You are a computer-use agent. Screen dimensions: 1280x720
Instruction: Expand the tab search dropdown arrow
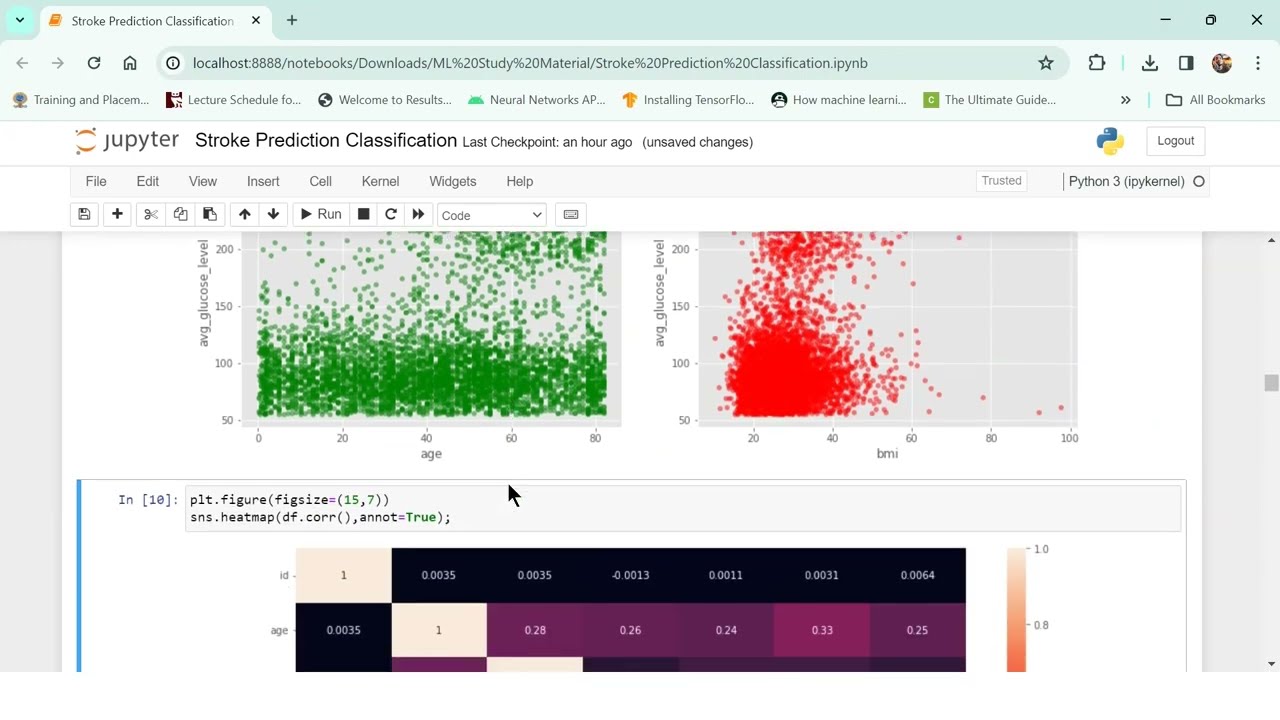[20, 20]
